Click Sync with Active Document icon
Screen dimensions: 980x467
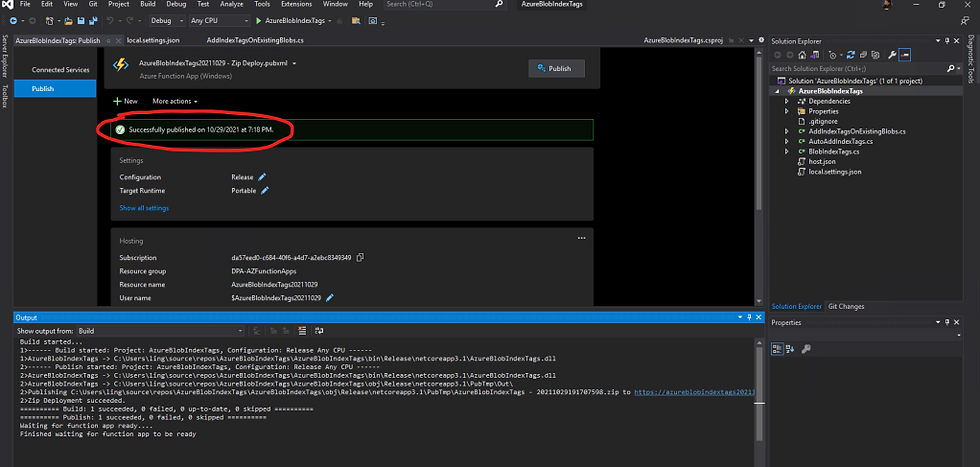tap(852, 55)
